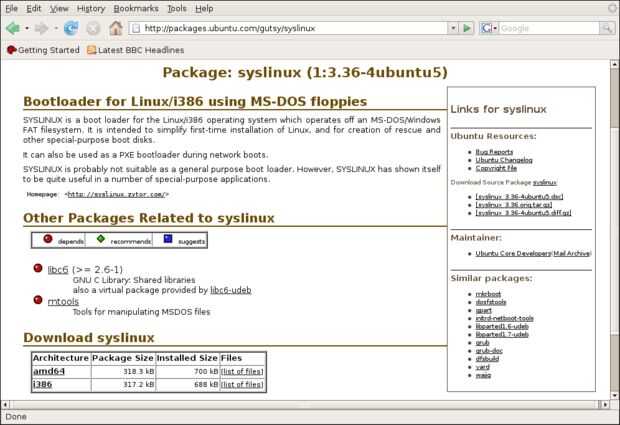The image size is (620, 425).
Task: Click the vertical scrollbar up arrow
Action: 614,64
